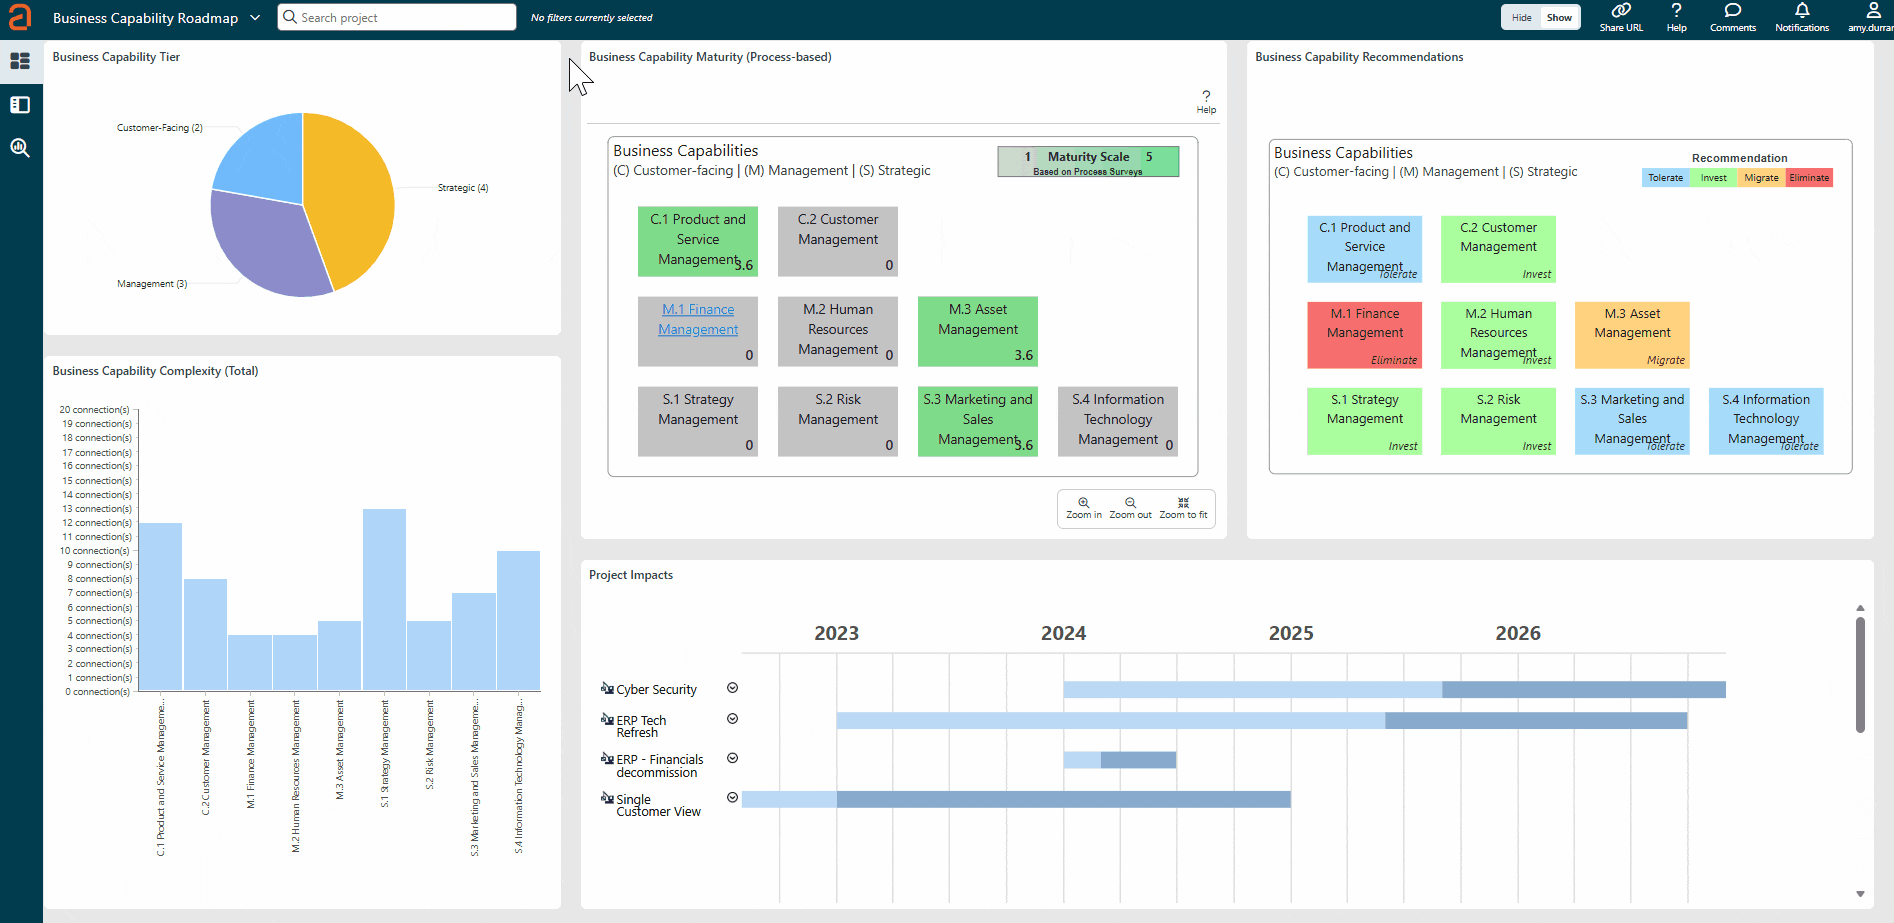Viewport: 1894px width, 923px height.
Task: Click the Share URL icon
Action: [1620, 11]
